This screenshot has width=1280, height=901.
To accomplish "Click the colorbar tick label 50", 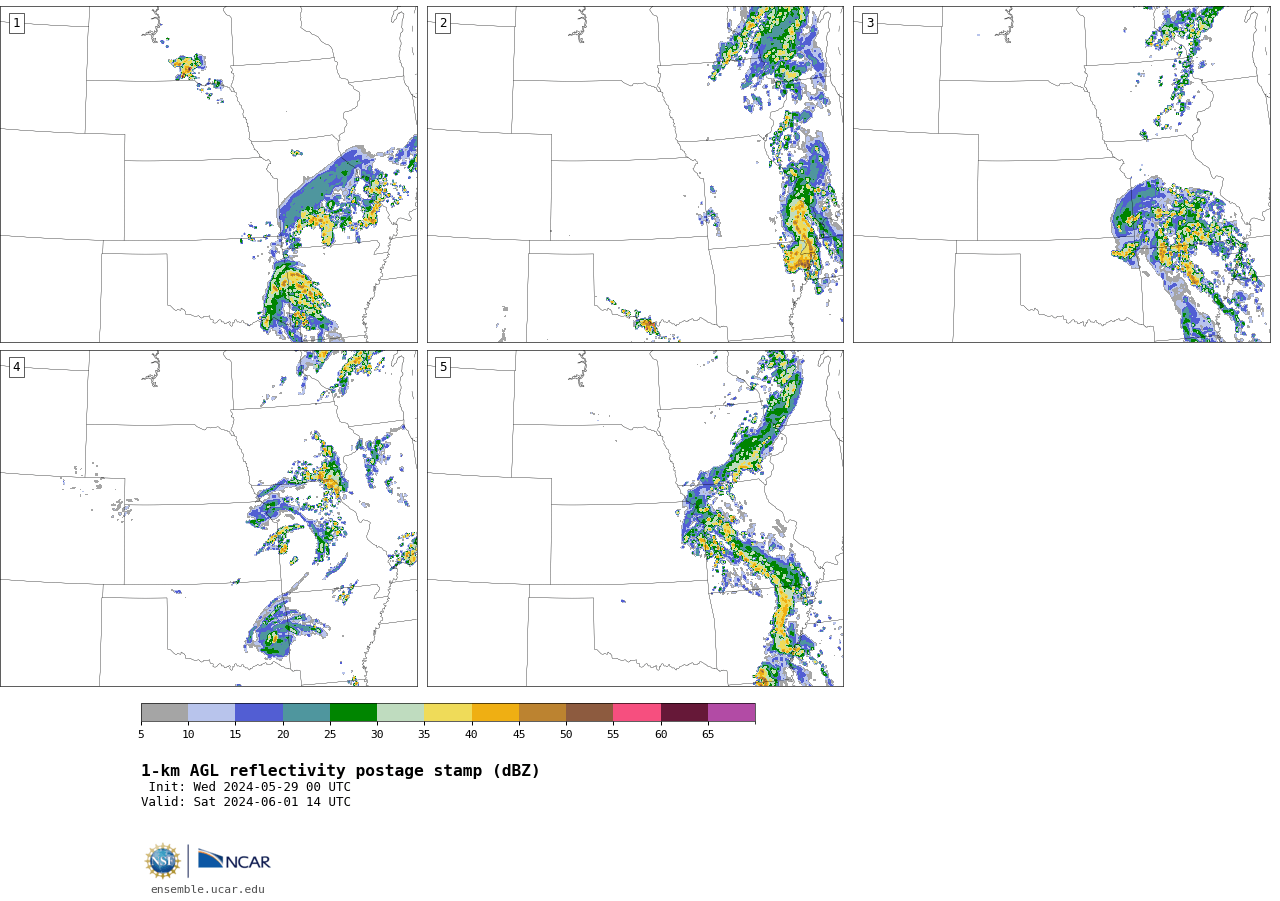I will pos(566,735).
